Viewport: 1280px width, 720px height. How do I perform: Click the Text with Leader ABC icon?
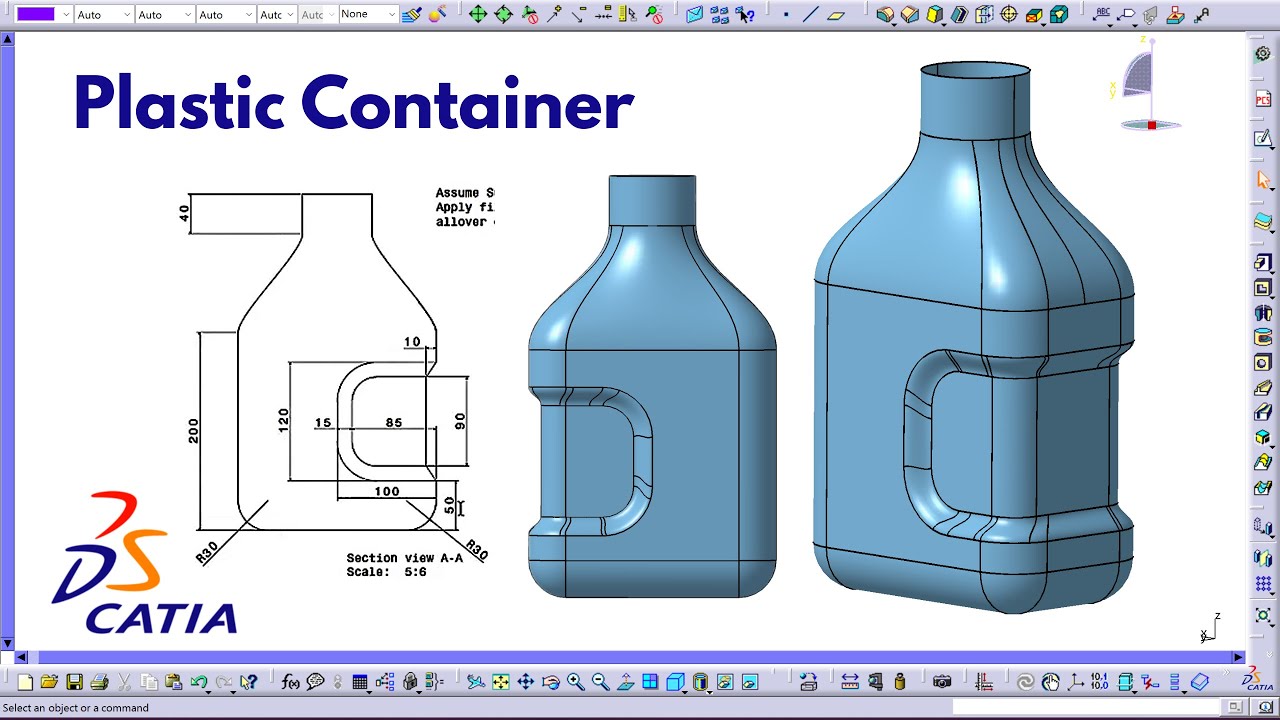1102,15
